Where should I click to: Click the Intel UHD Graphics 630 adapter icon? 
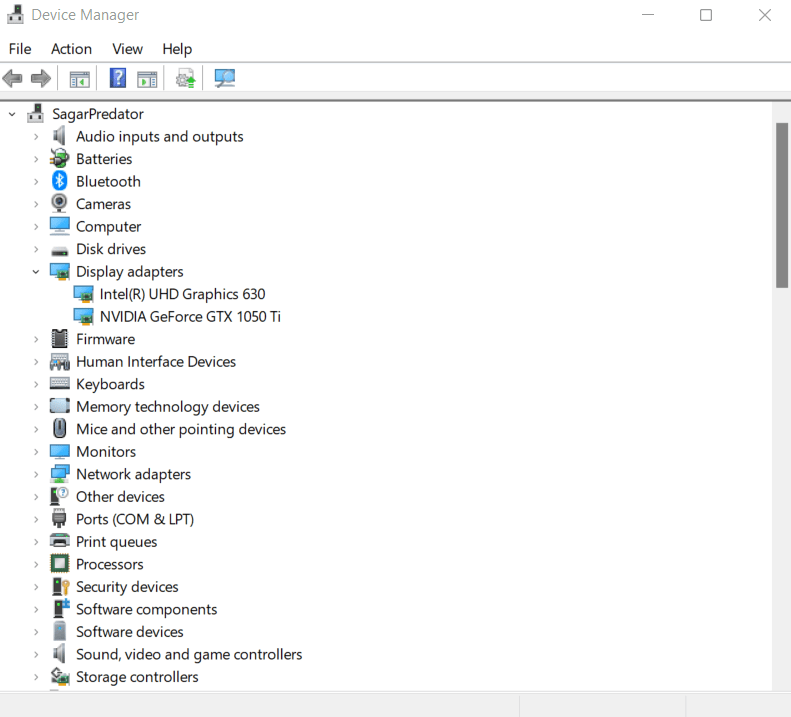[x=83, y=294]
